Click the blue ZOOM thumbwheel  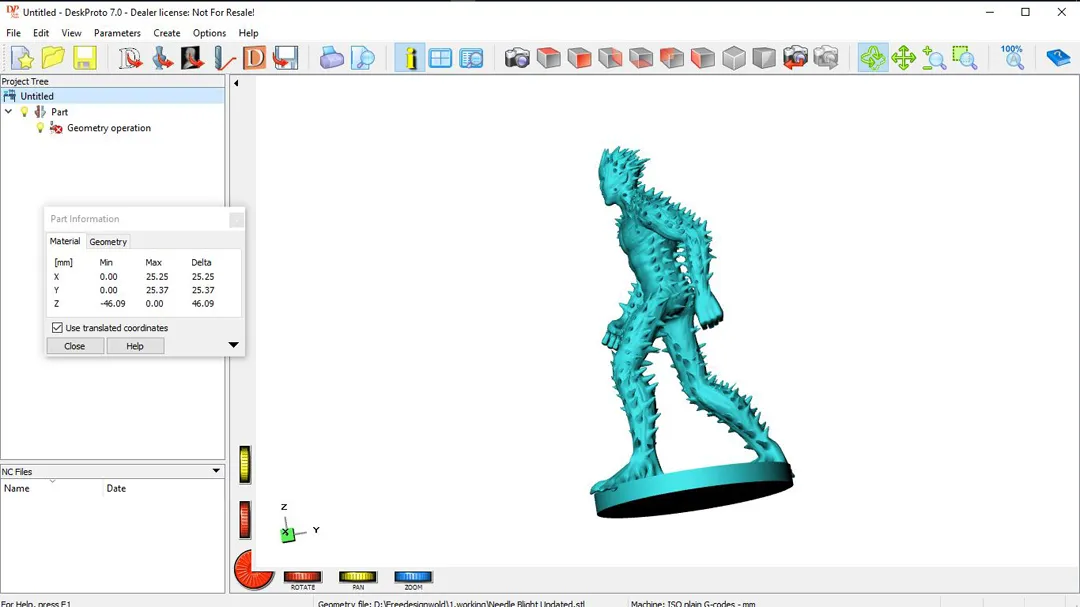pyautogui.click(x=413, y=577)
